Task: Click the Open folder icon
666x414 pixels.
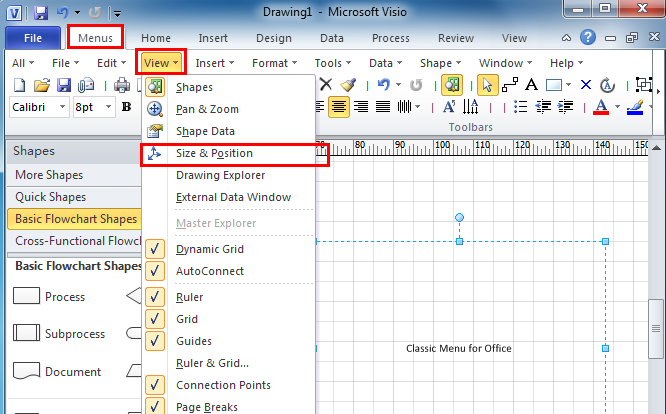Action: pos(42,85)
